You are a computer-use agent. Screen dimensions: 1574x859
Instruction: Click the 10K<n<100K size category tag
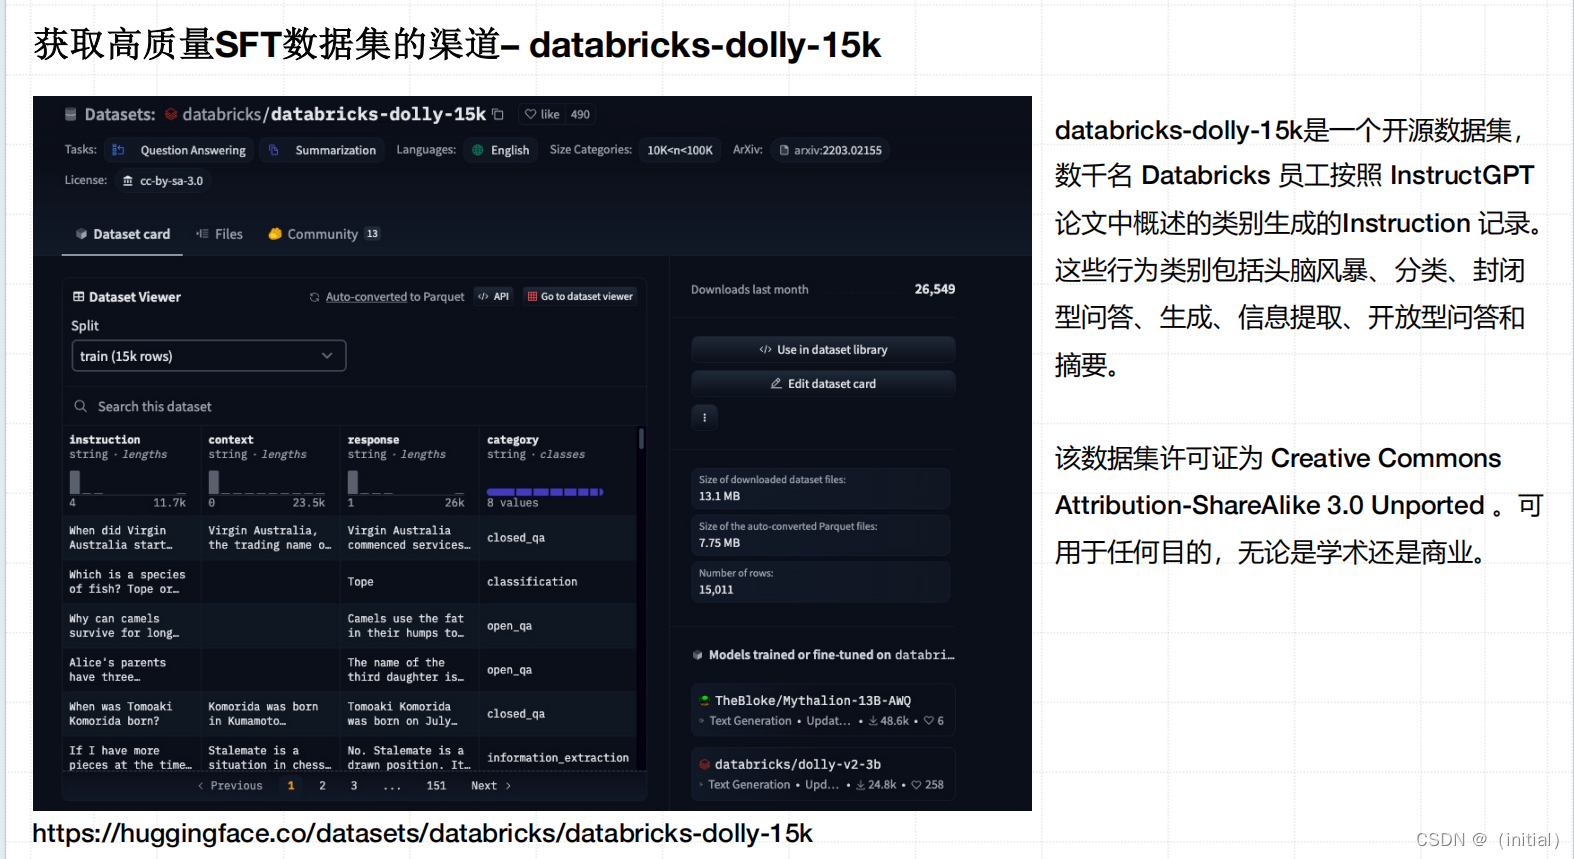point(680,150)
